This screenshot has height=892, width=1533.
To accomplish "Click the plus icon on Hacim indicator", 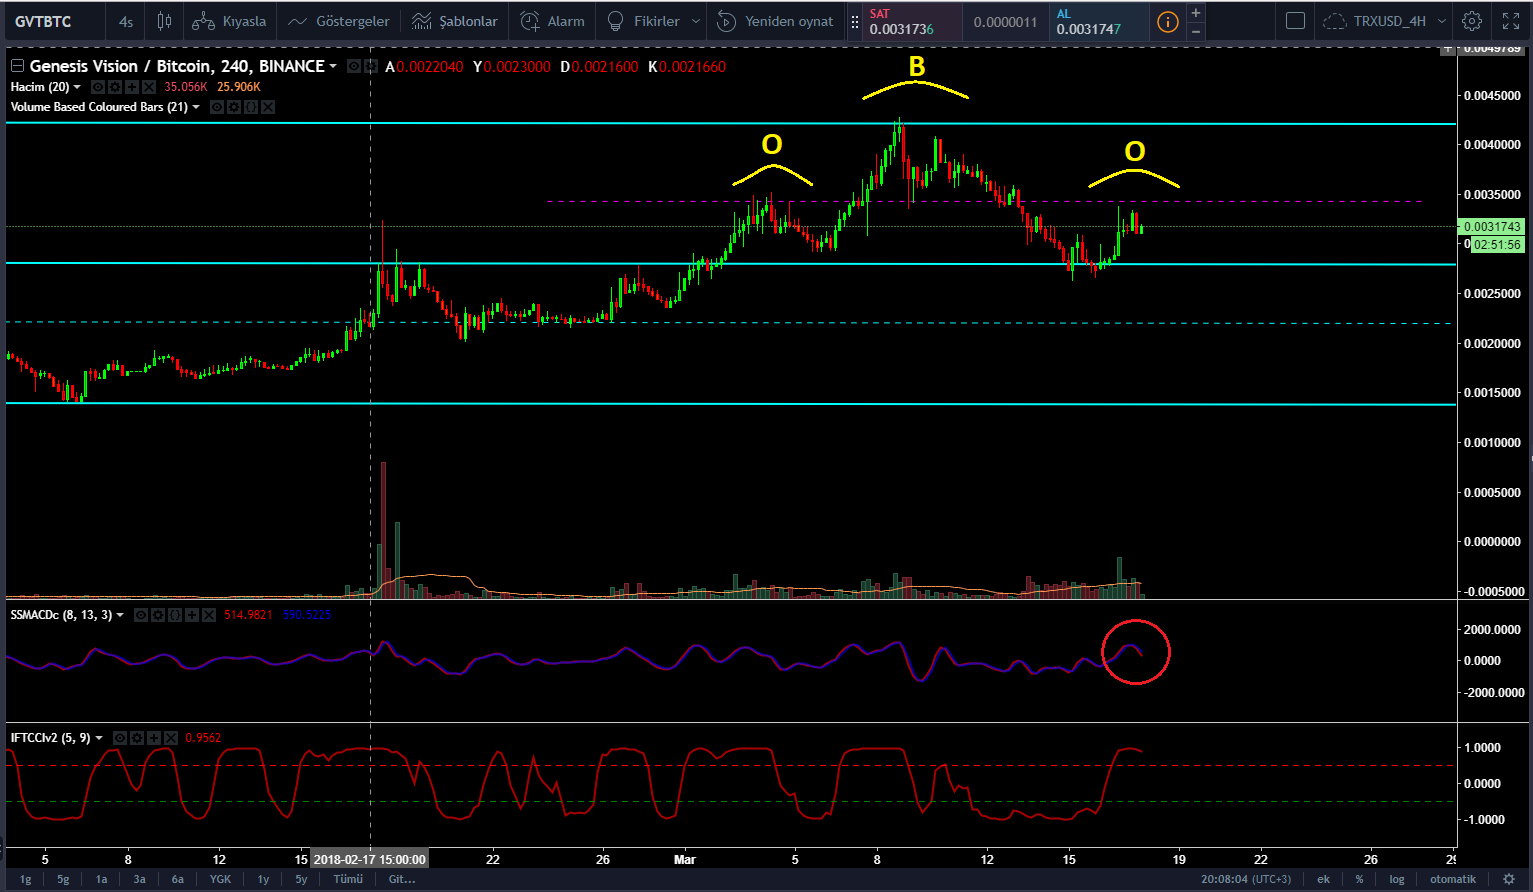I will 132,87.
